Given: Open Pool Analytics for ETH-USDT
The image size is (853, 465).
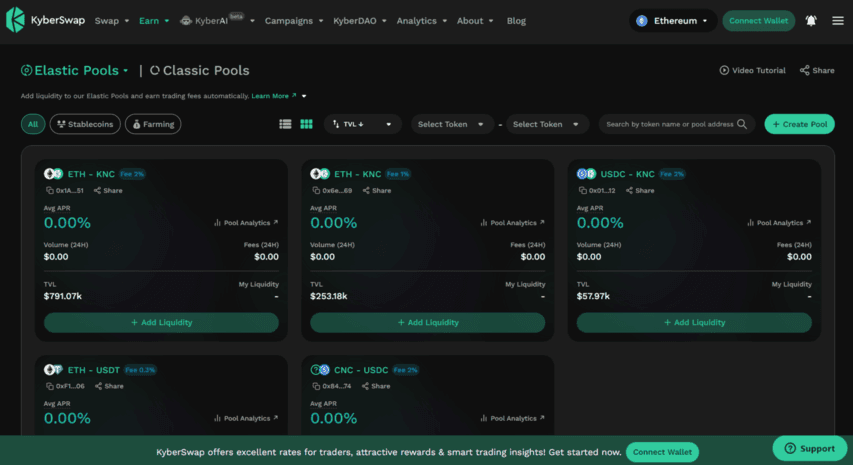Looking at the screenshot, I should pyautogui.click(x=246, y=418).
